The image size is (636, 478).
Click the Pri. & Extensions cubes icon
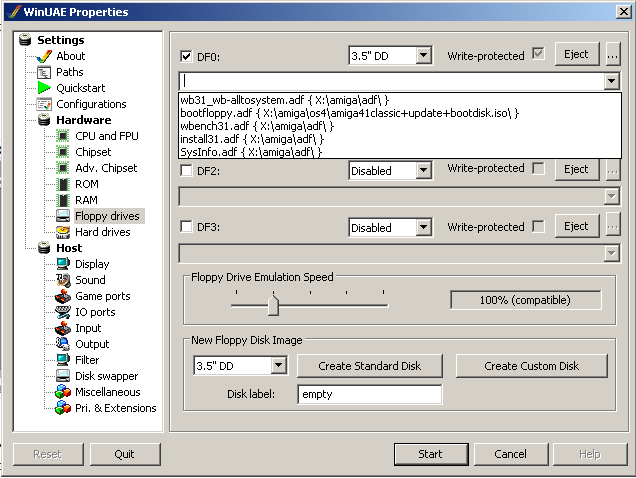pyautogui.click(x=62, y=408)
